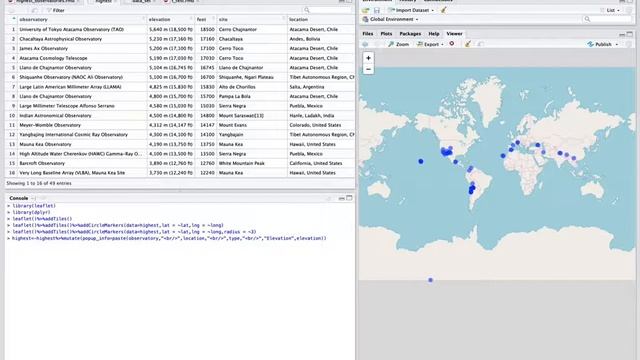Open the Import Dataset dropdown
The image size is (640, 360).
(411, 10)
